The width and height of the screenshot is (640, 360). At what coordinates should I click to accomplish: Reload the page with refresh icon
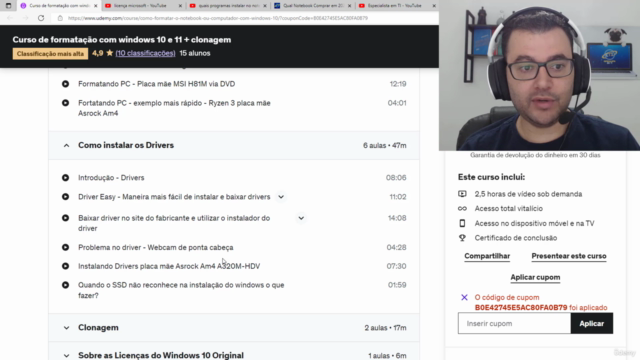tap(41, 18)
